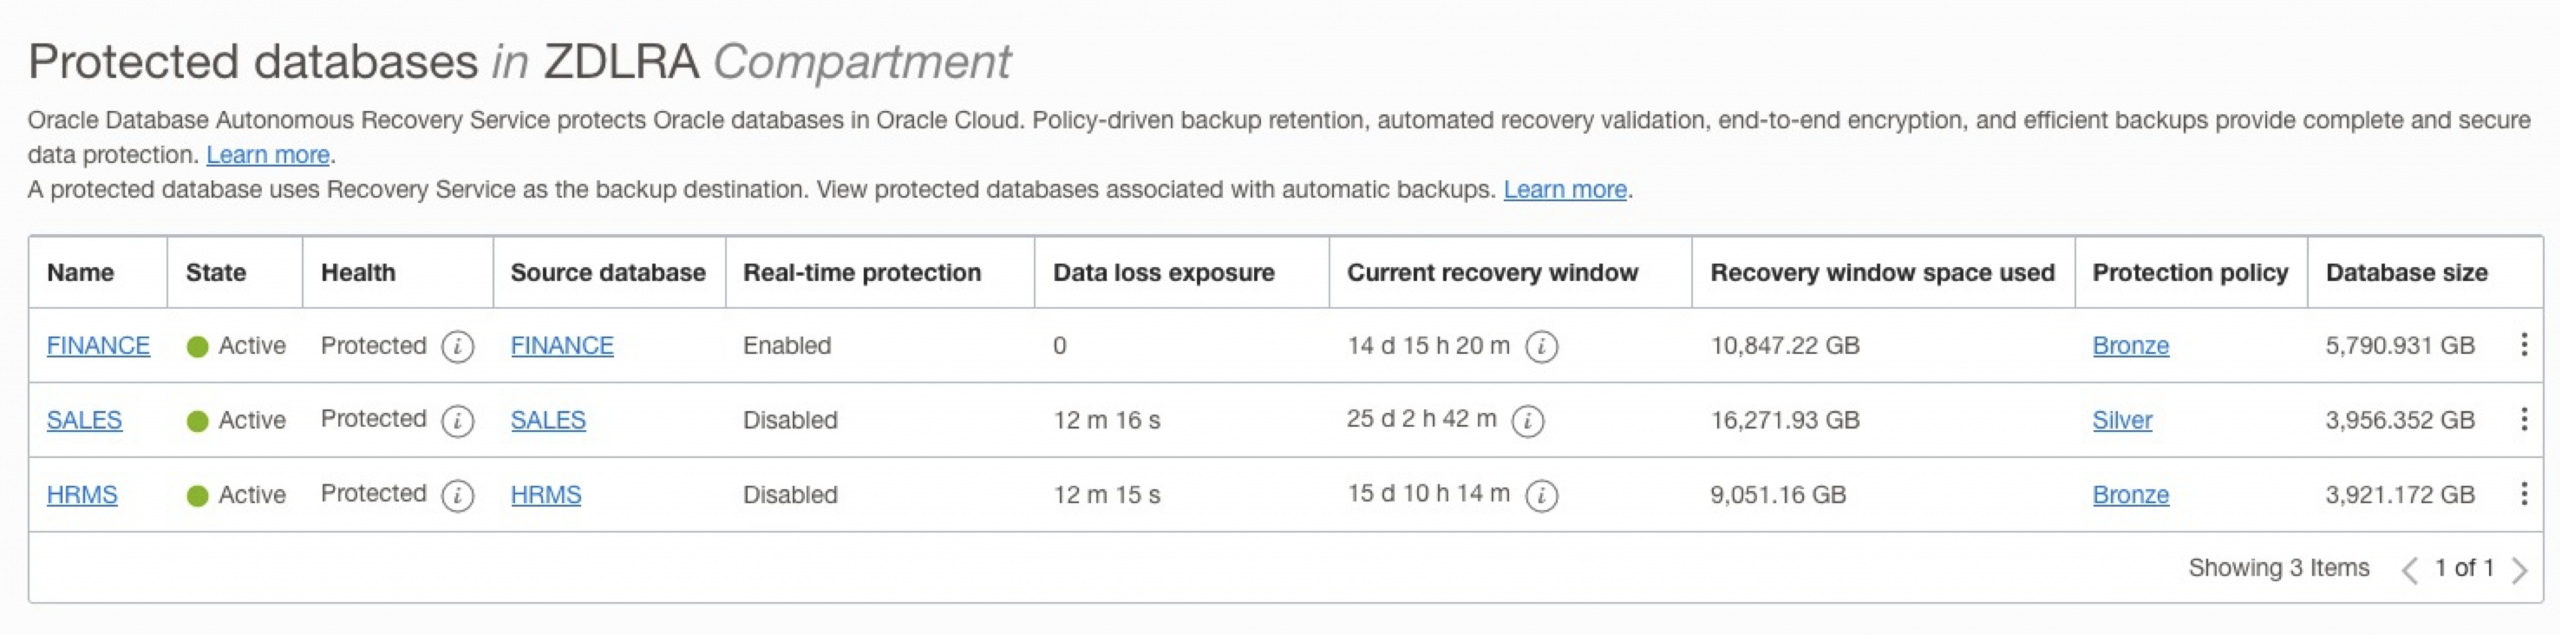The height and width of the screenshot is (635, 2560).
Task: Open info tooltip for SALES current recovery window
Action: (x=1526, y=422)
